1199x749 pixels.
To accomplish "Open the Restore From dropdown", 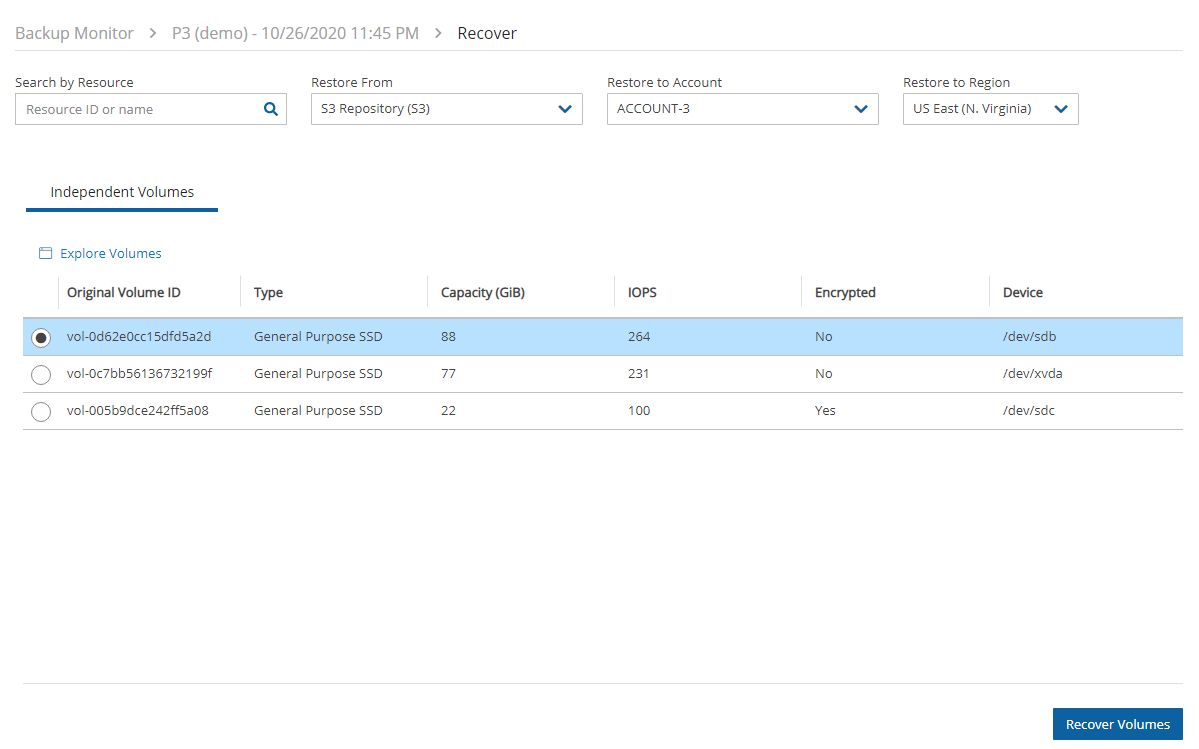I will [446, 109].
